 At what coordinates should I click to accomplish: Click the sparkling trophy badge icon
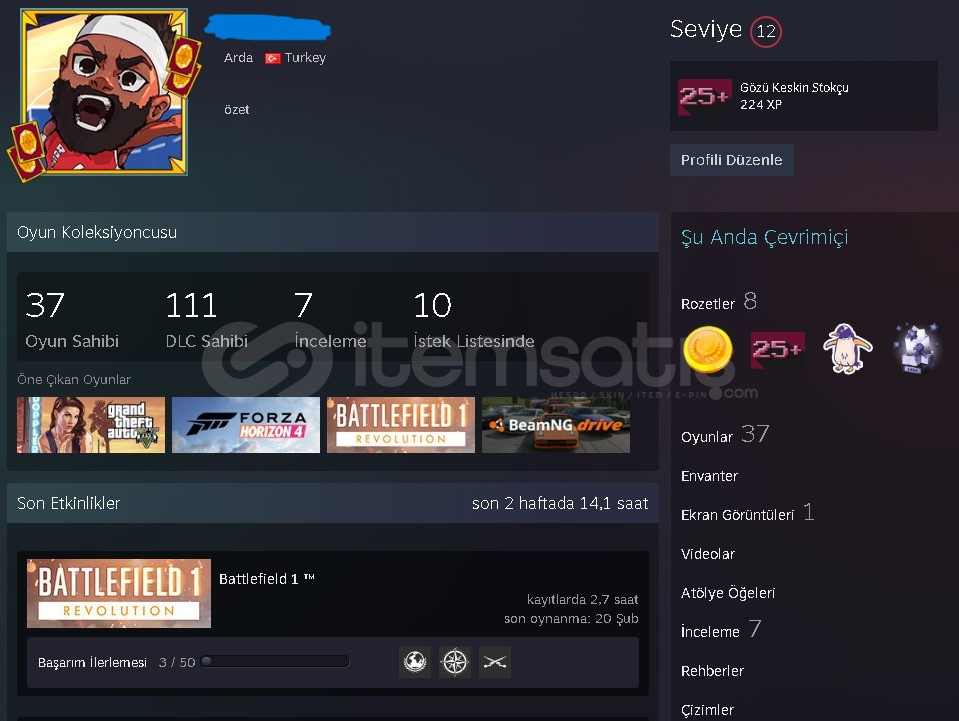tap(916, 349)
